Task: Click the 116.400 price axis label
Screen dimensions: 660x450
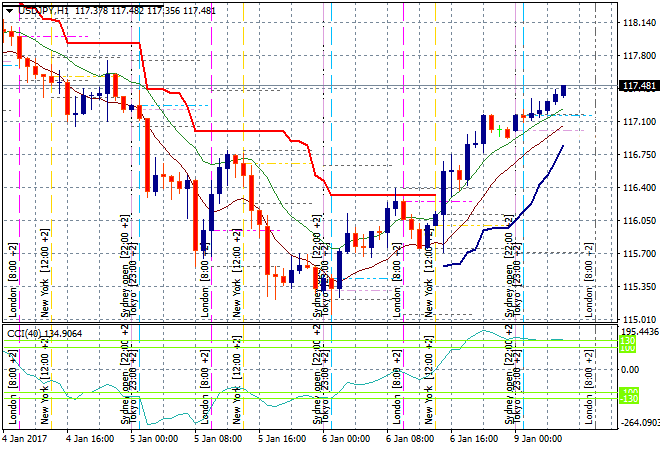Action: 639,188
